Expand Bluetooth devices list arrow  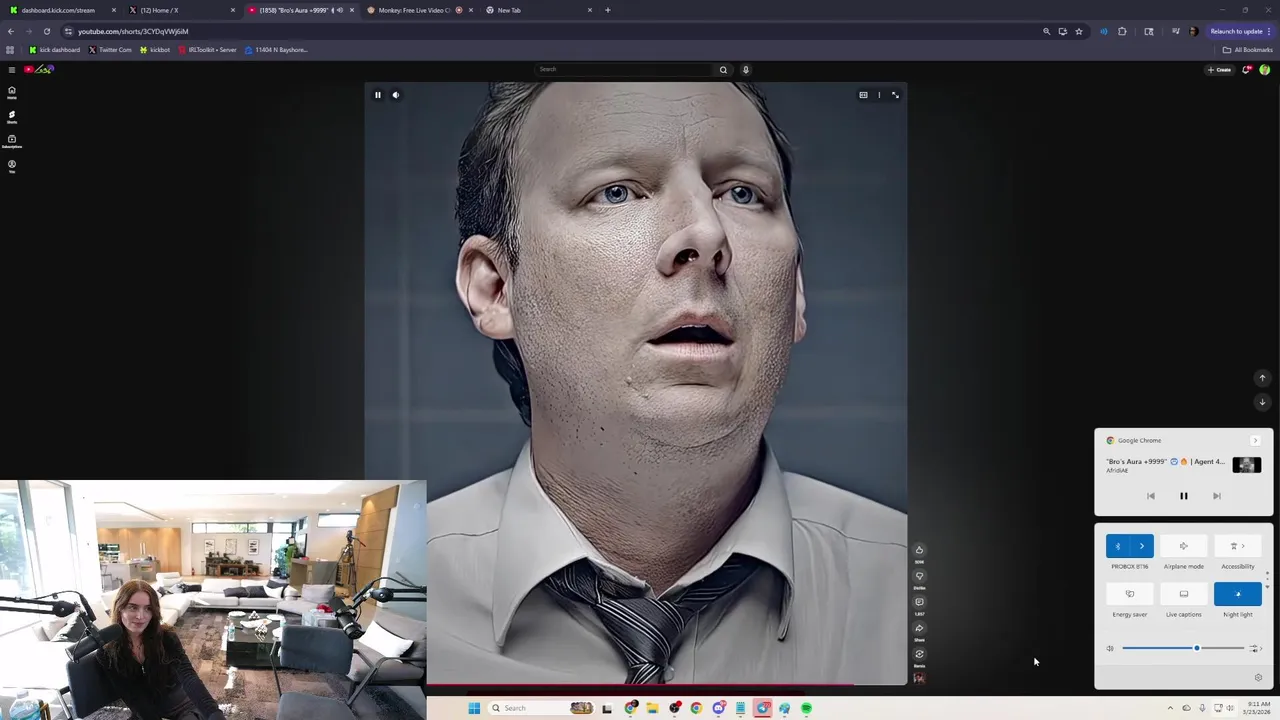1142,546
